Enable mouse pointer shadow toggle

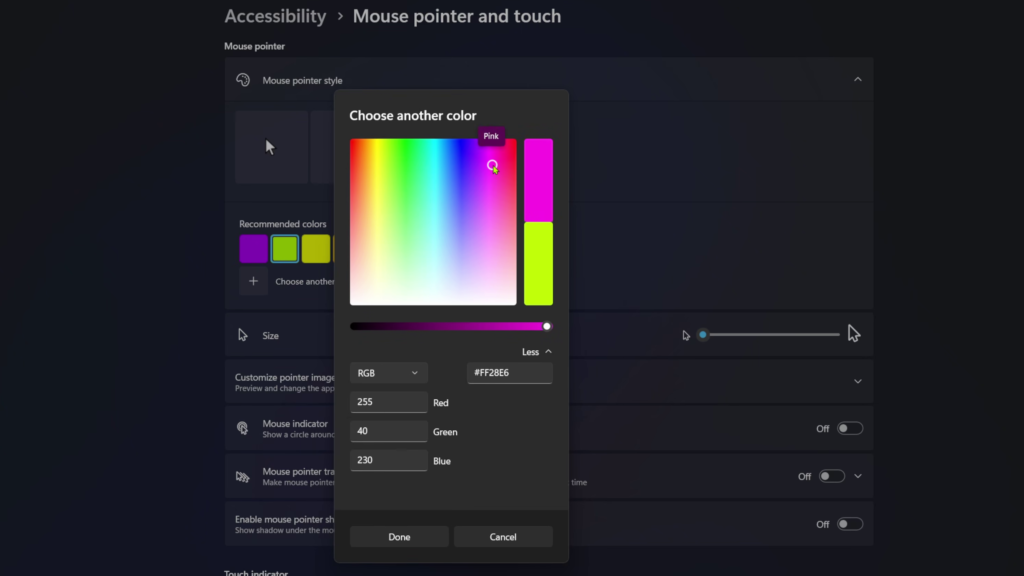coord(851,523)
